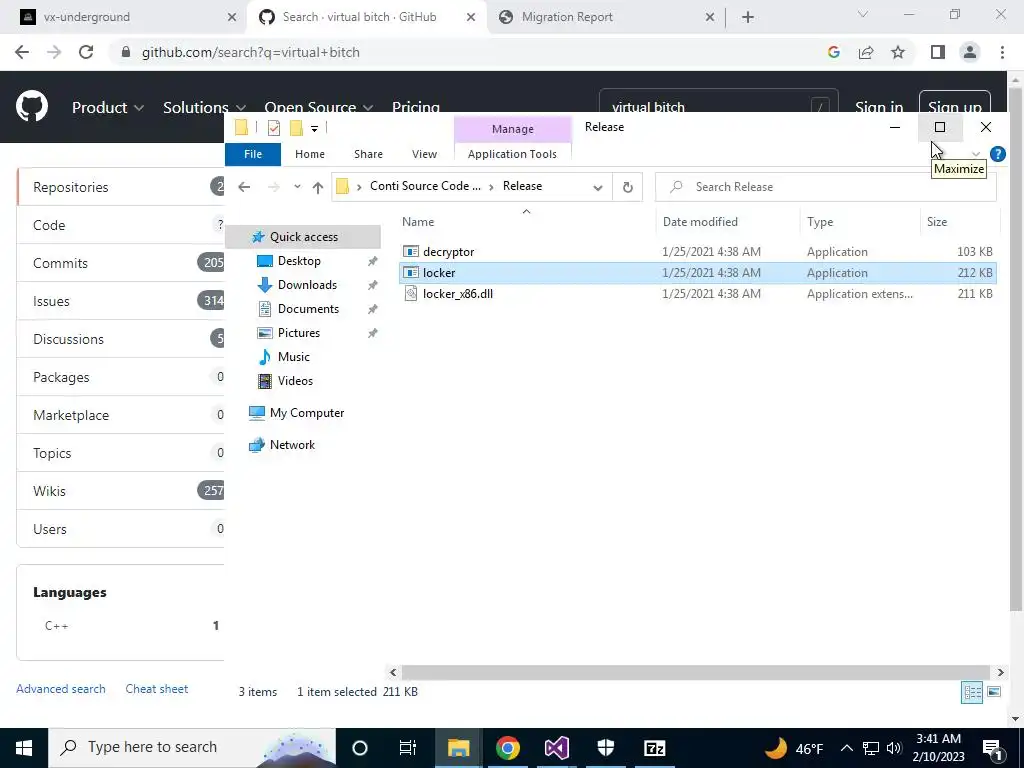Open GitHub home logo in Chrome
This screenshot has width=1024, height=768.
[32, 107]
